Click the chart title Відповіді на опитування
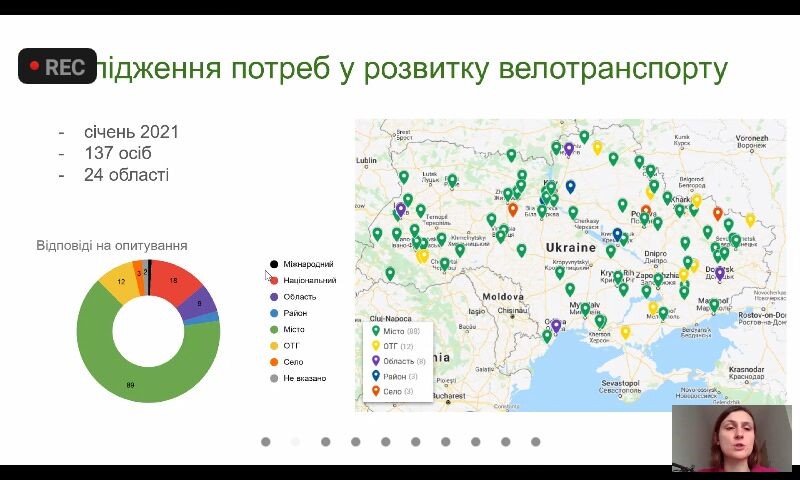Viewport: 800px width, 480px height. (x=112, y=245)
